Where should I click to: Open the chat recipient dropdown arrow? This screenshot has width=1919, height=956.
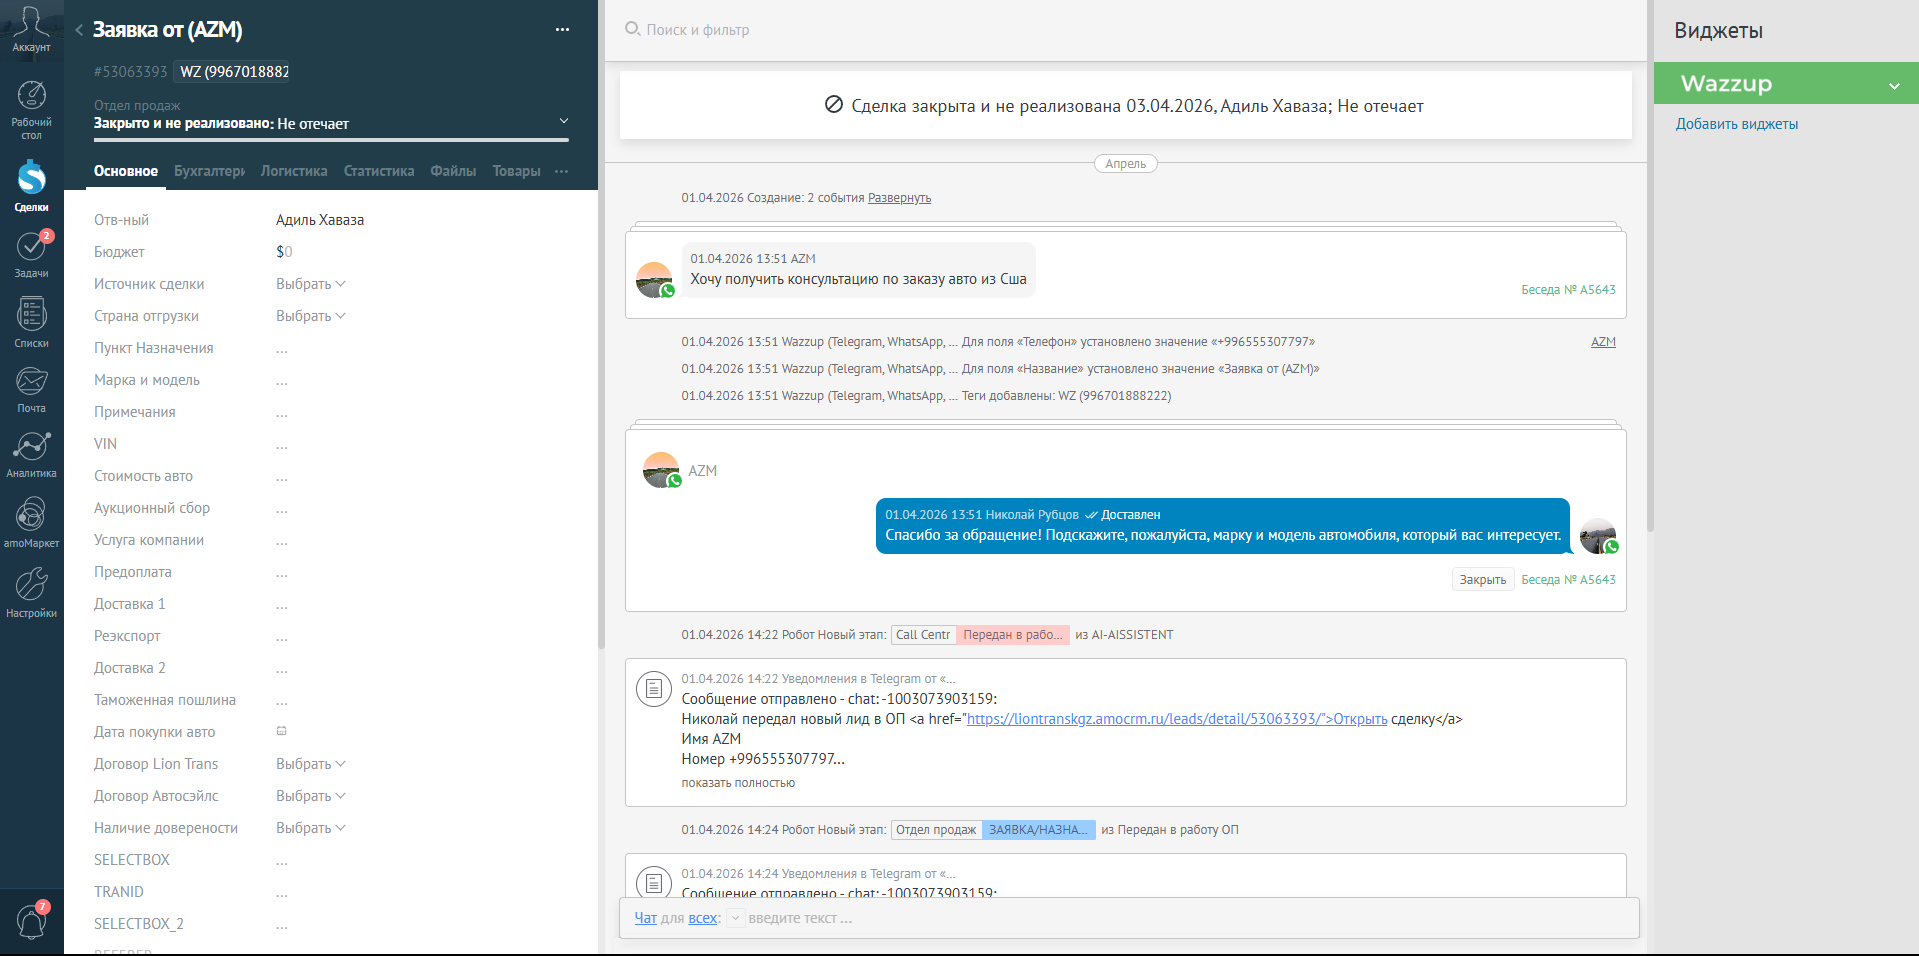(735, 918)
